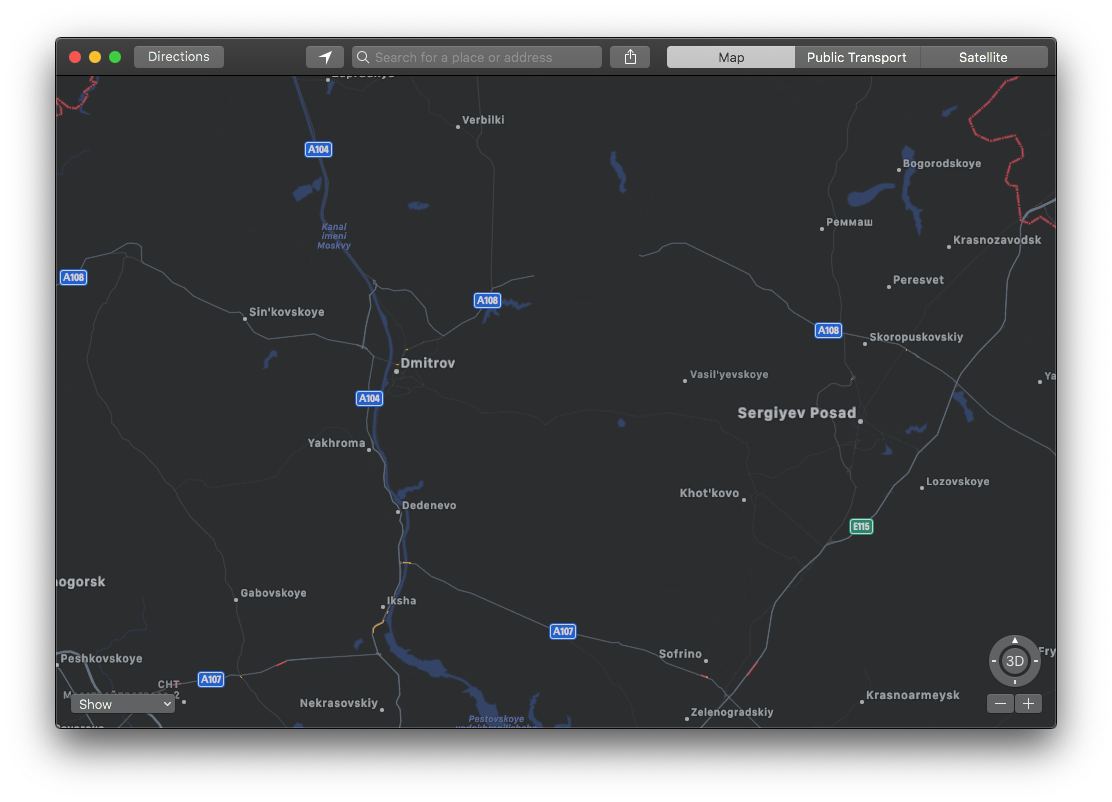Click the current location arrow button
Image resolution: width=1112 pixels, height=802 pixels.
(325, 57)
